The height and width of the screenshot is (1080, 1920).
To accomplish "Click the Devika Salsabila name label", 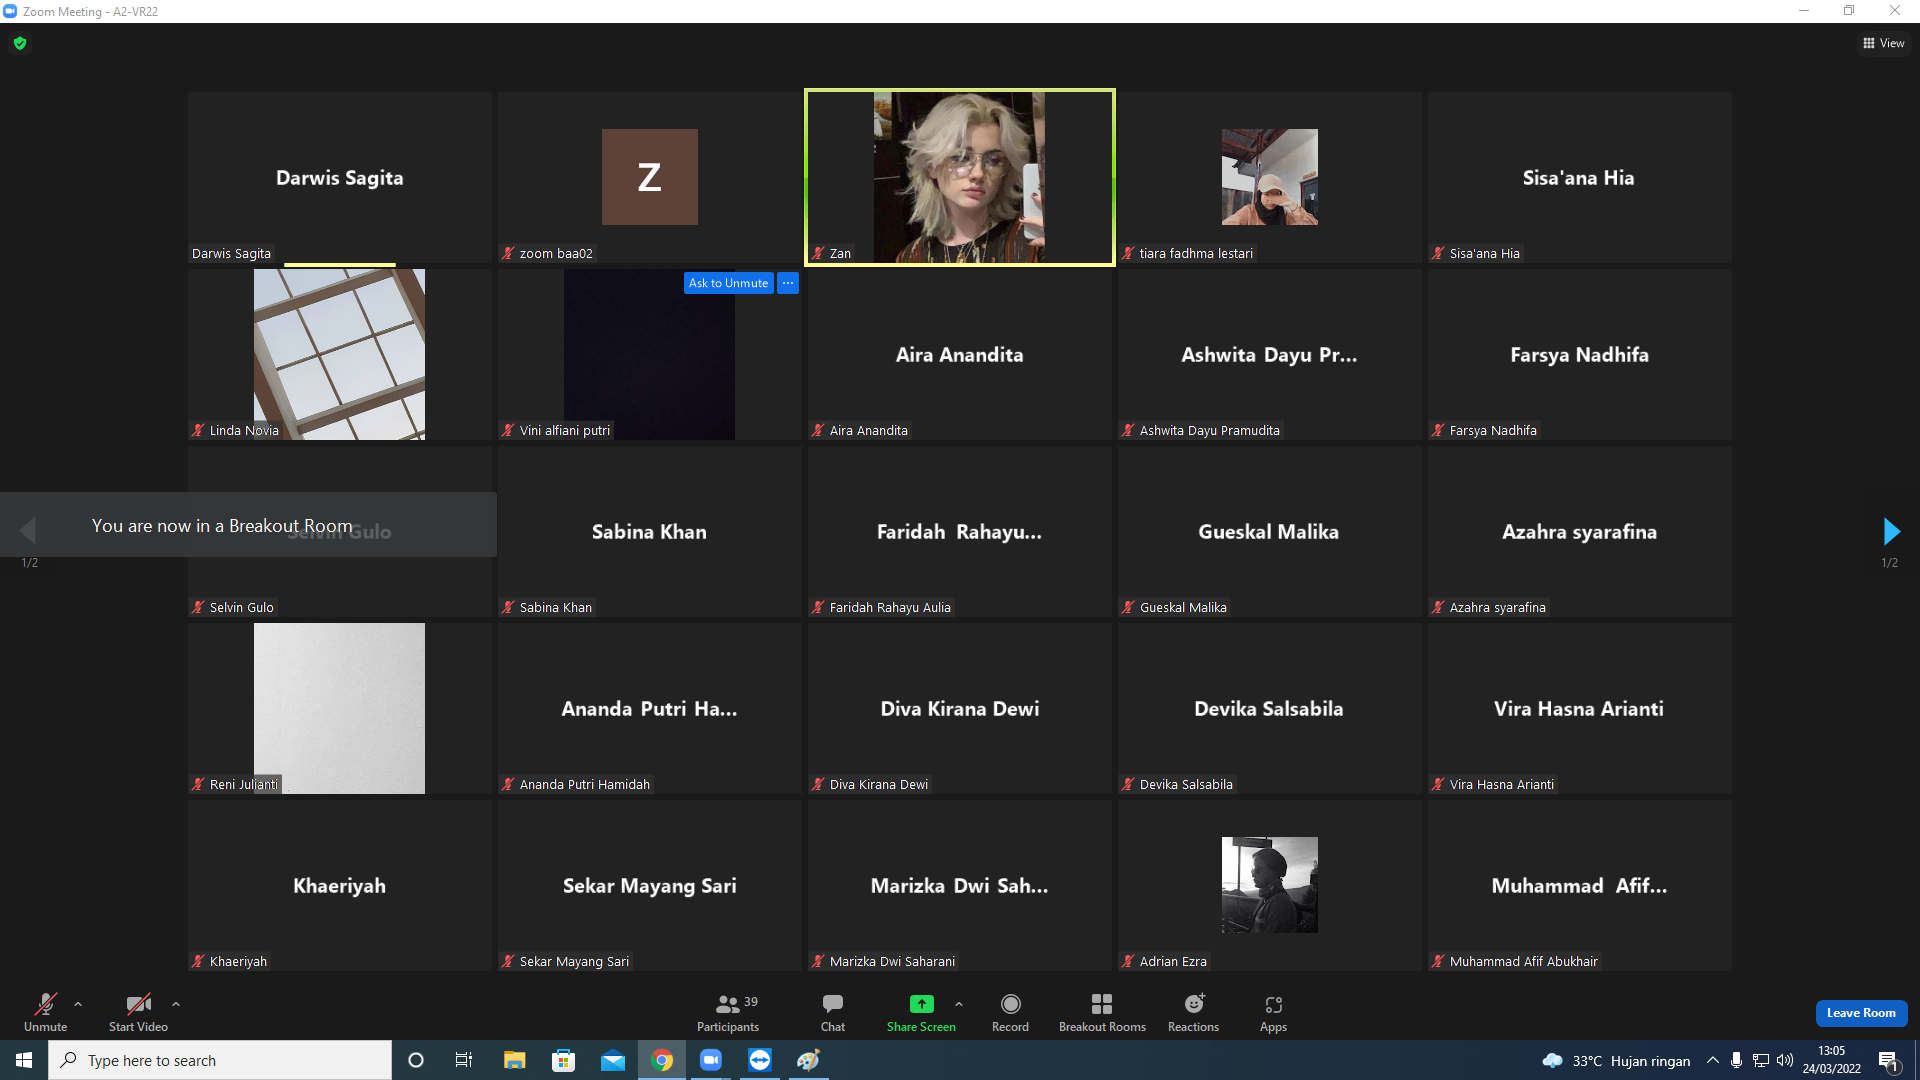I will point(1186,785).
